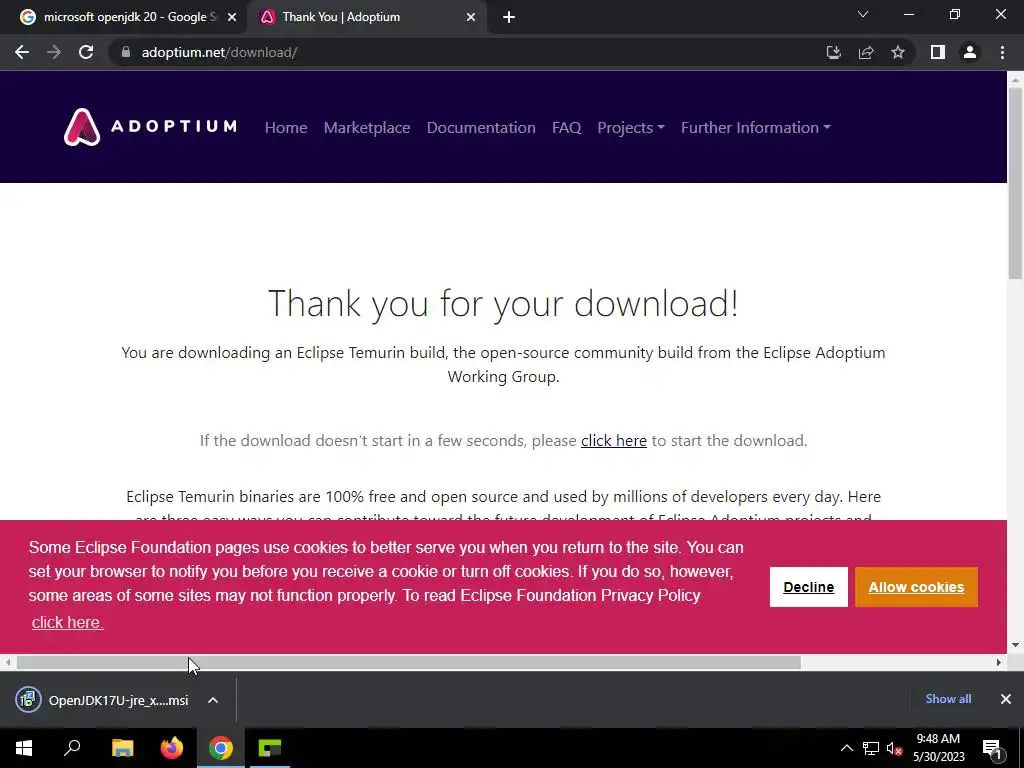Show hidden system tray icons
Screen dimensions: 1024x768
[846, 748]
